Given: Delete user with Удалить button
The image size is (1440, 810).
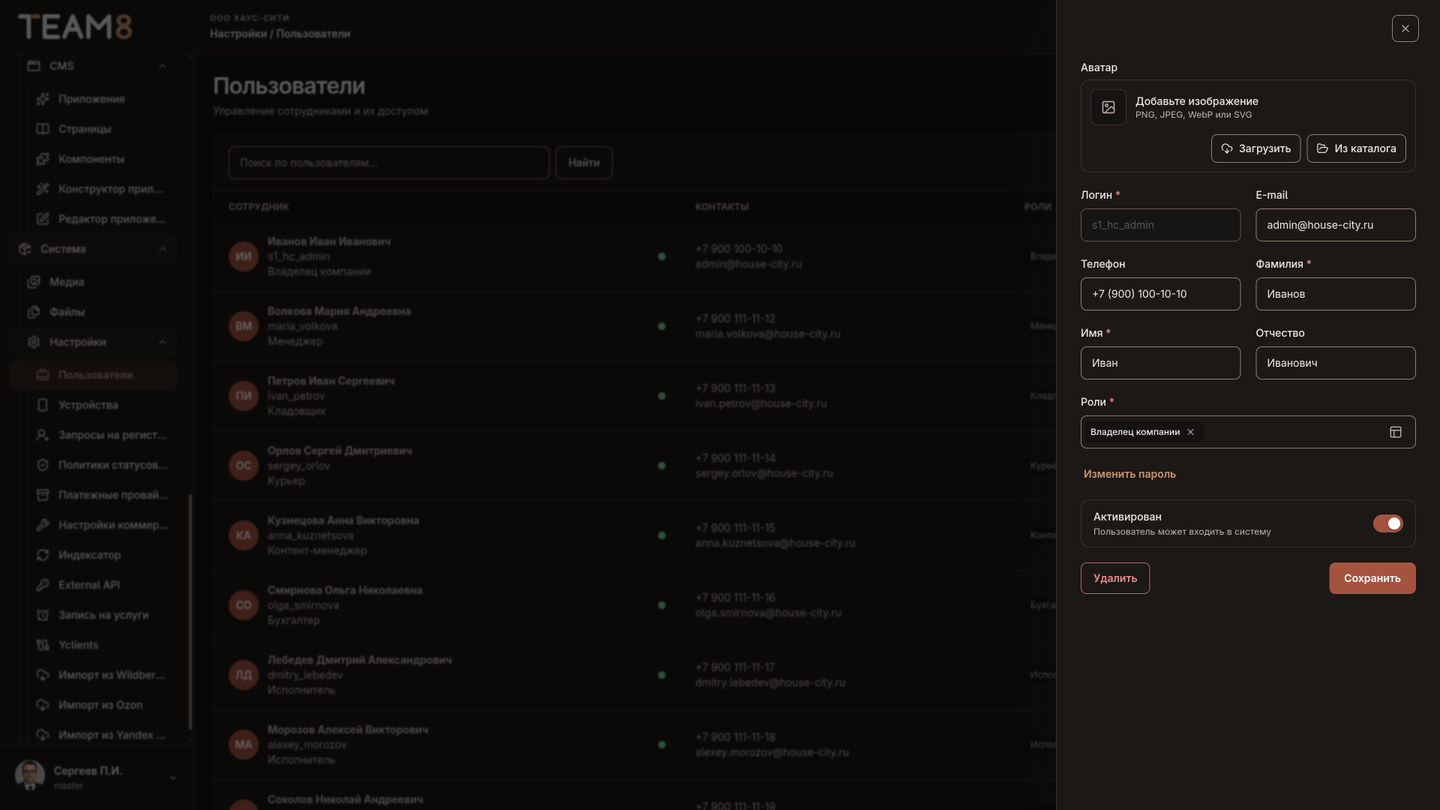Looking at the screenshot, I should pos(1115,578).
